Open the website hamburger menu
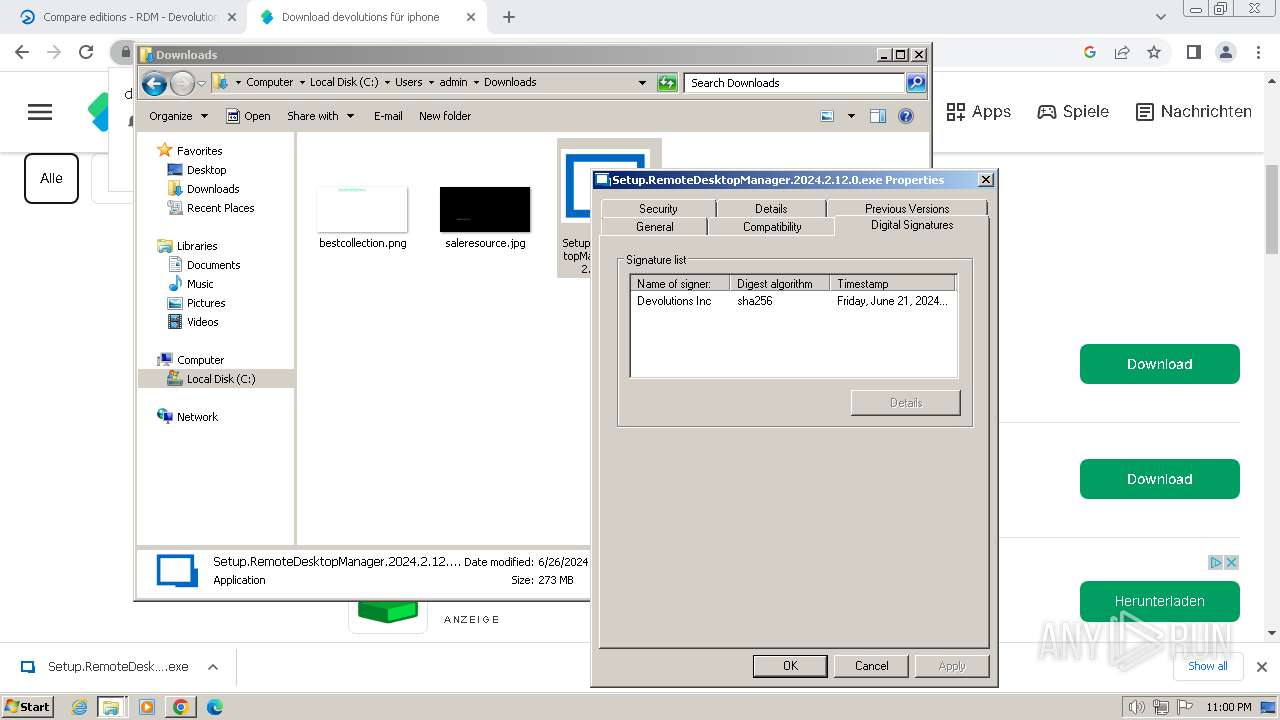1280x720 pixels. 40,112
